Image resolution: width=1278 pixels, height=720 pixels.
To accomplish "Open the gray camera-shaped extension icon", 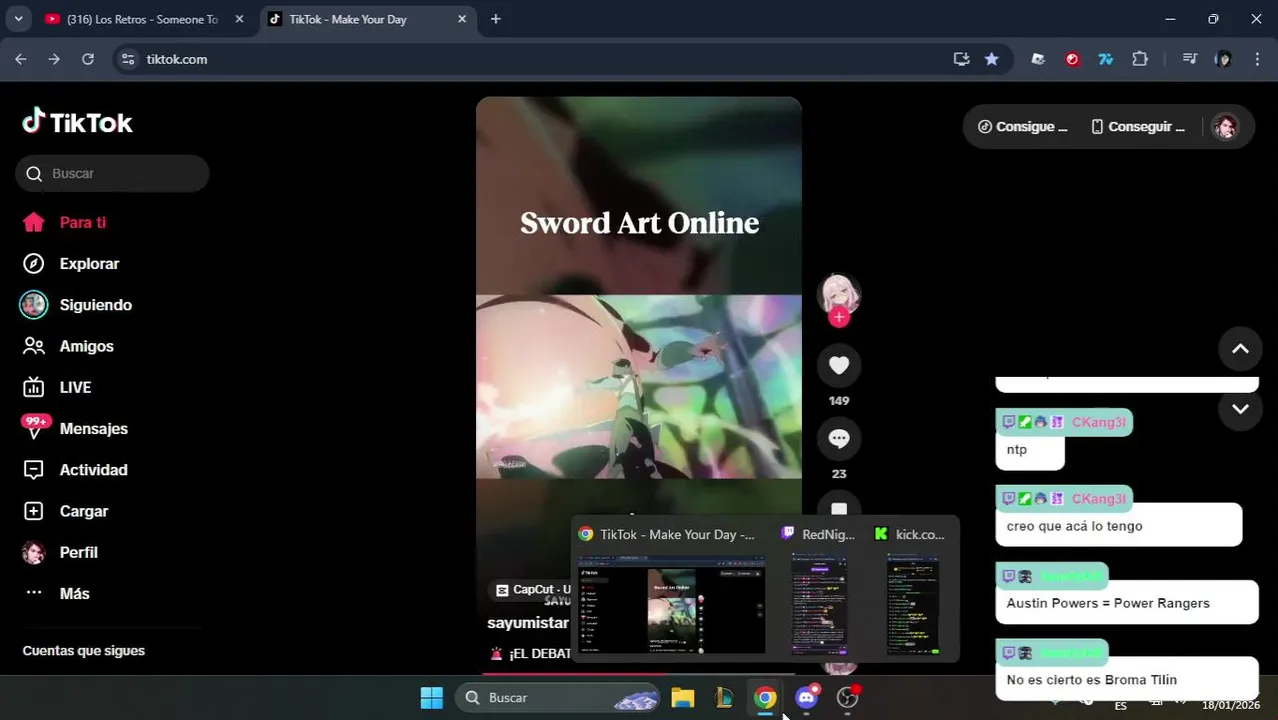I will (1038, 59).
